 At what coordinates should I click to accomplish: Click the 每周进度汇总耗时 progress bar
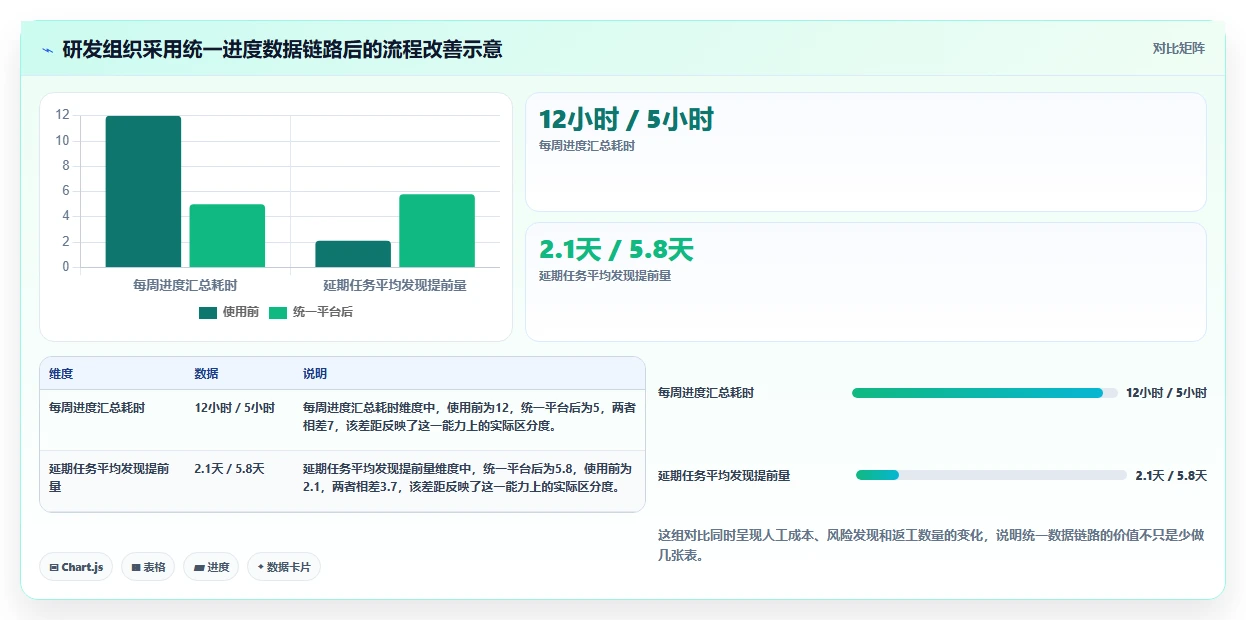(984, 393)
